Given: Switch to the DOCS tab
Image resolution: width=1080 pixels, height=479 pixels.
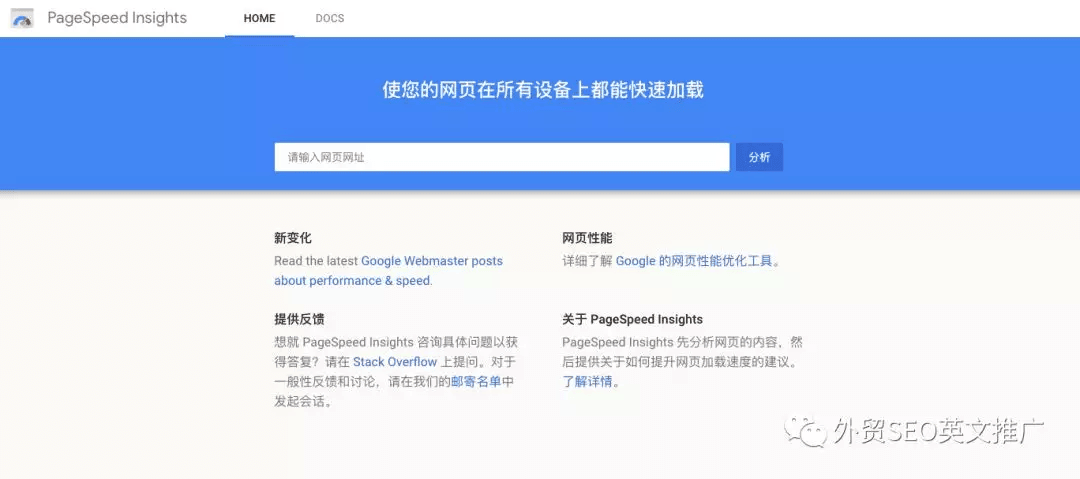Looking at the screenshot, I should (x=330, y=19).
